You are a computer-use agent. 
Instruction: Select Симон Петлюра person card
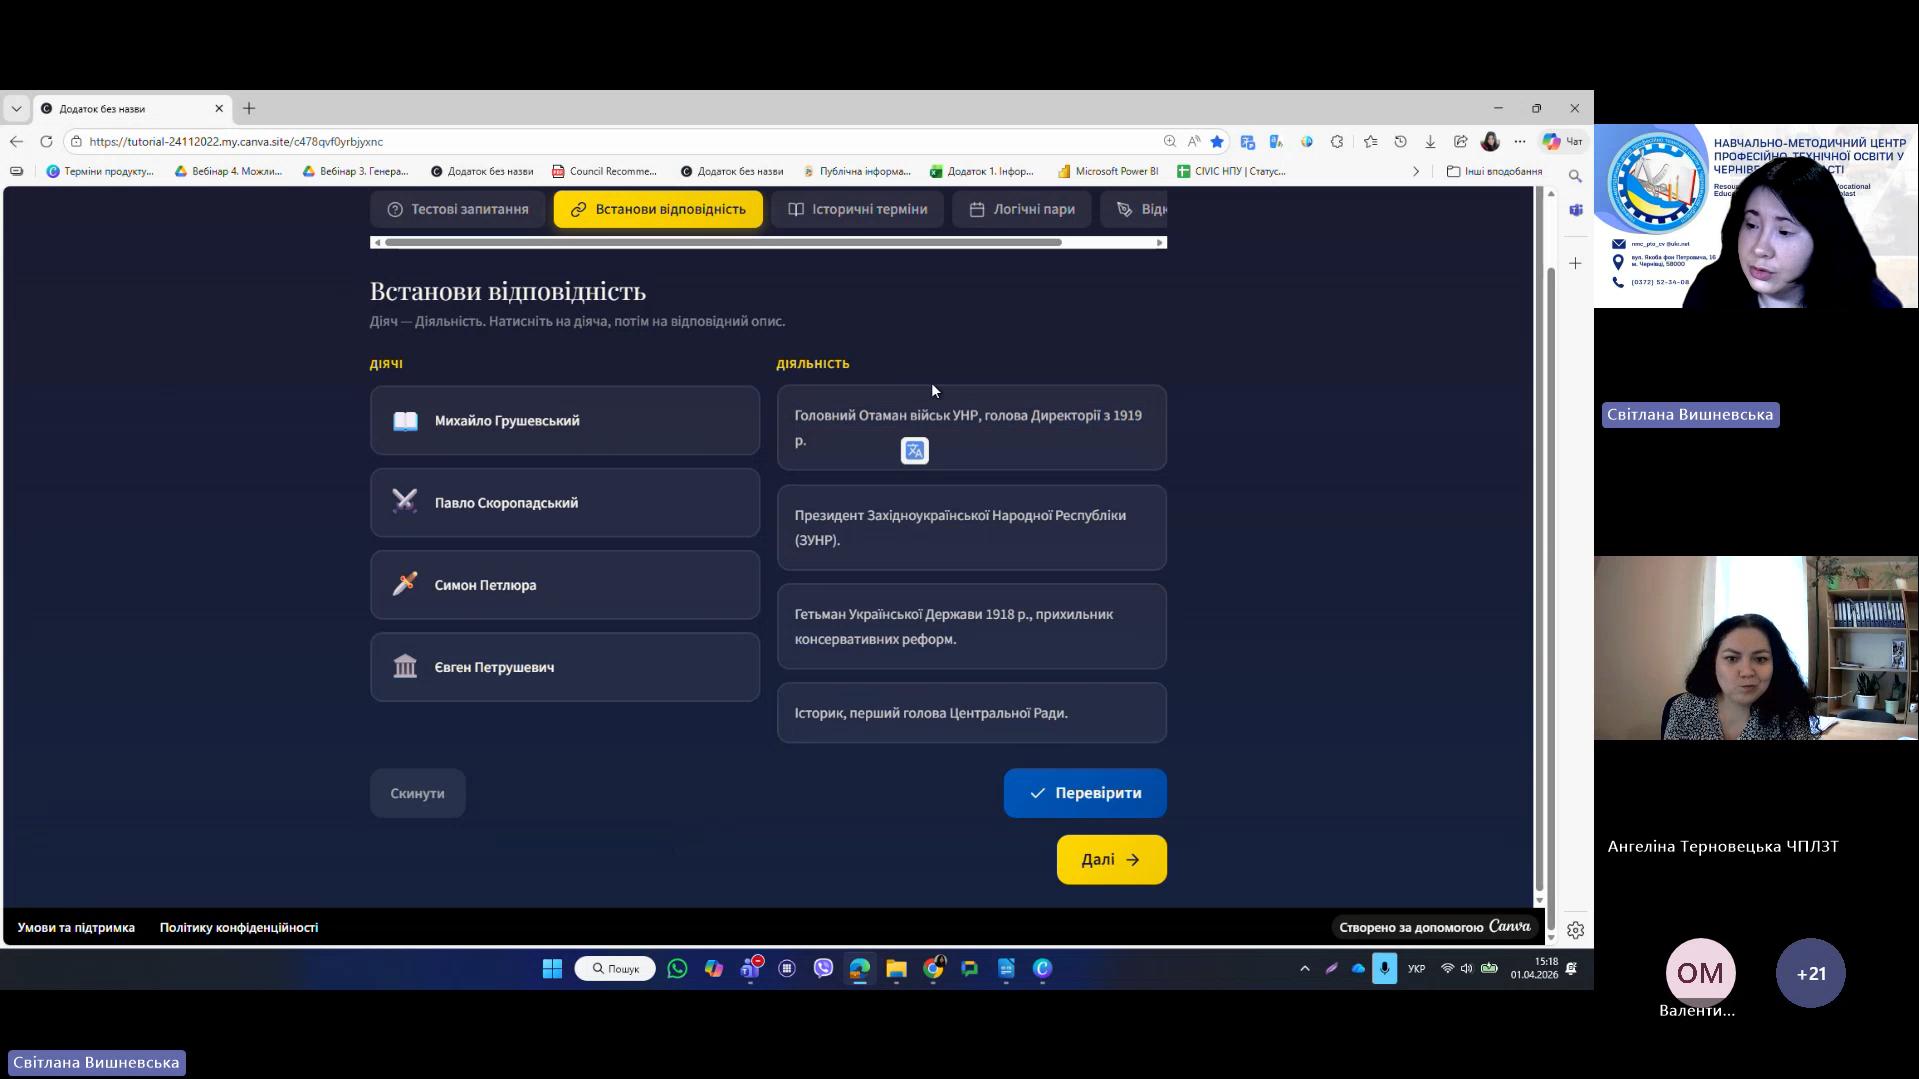[565, 585]
